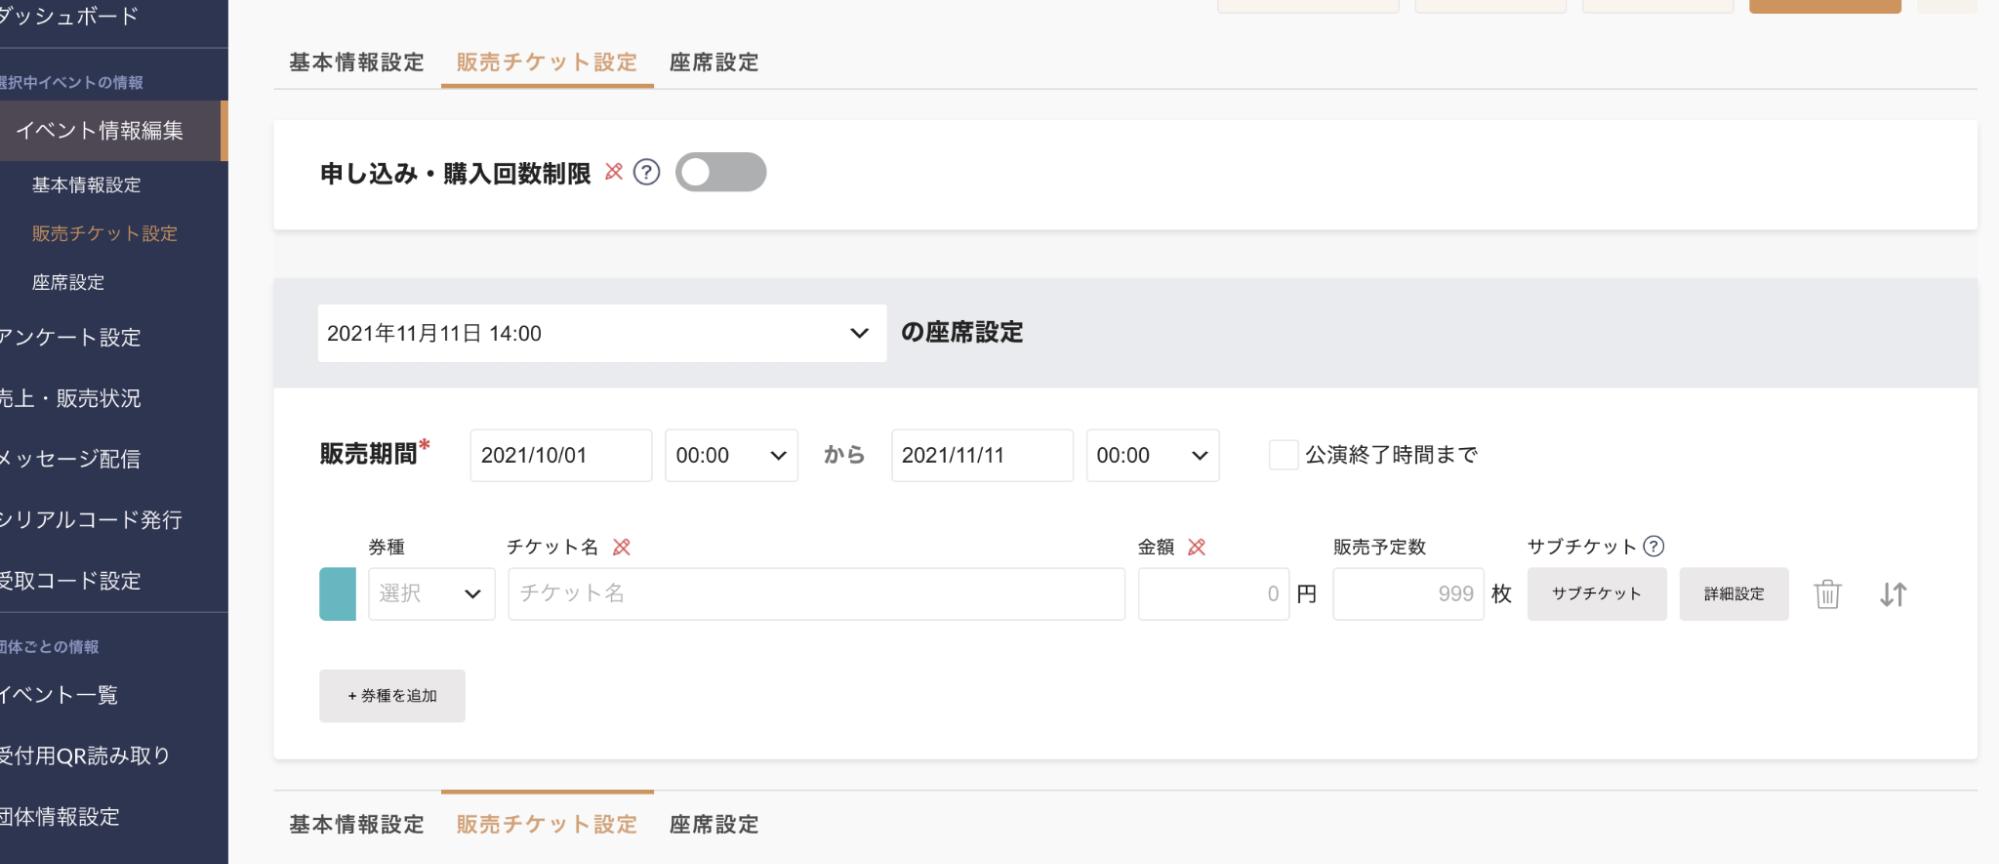Check the 公演終了時間まで checkbox

point(1283,455)
